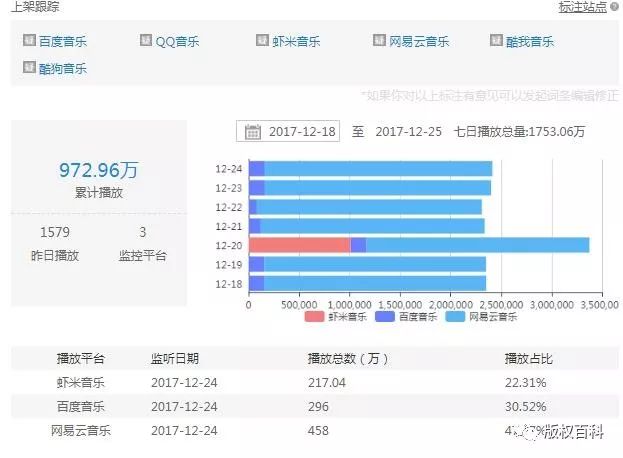The image size is (623, 458).
Task: Click the icon beside 虾米音乐 link
Action: click(x=262, y=40)
